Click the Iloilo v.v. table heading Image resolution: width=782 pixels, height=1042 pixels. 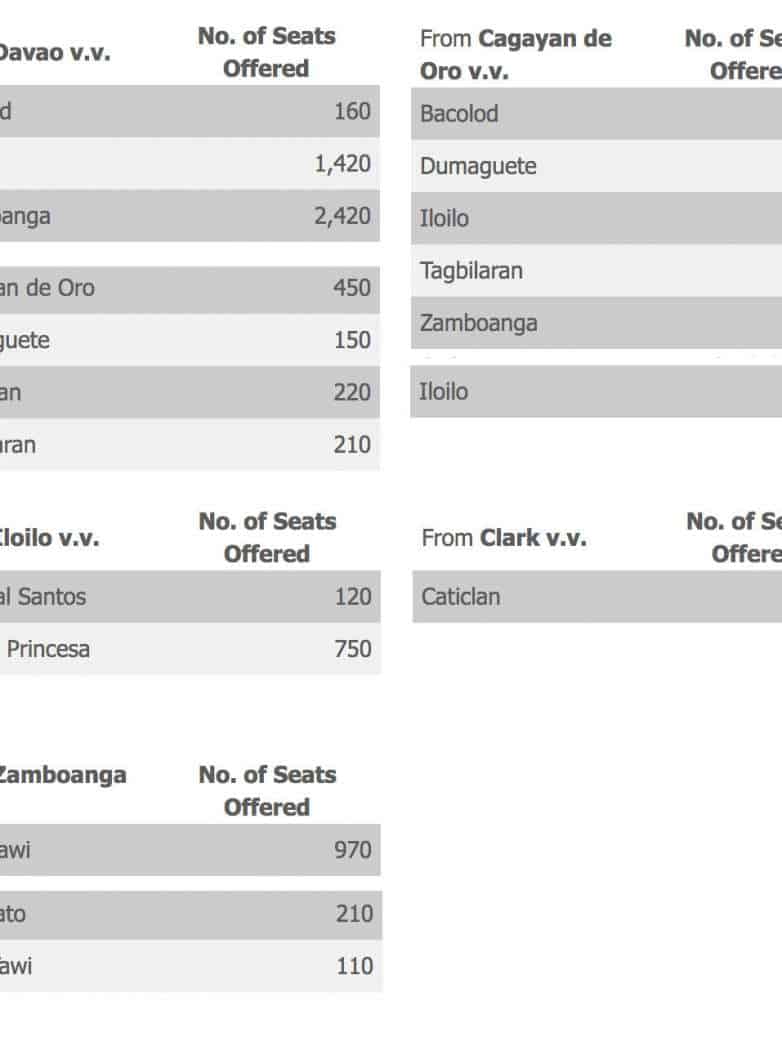click(x=48, y=538)
